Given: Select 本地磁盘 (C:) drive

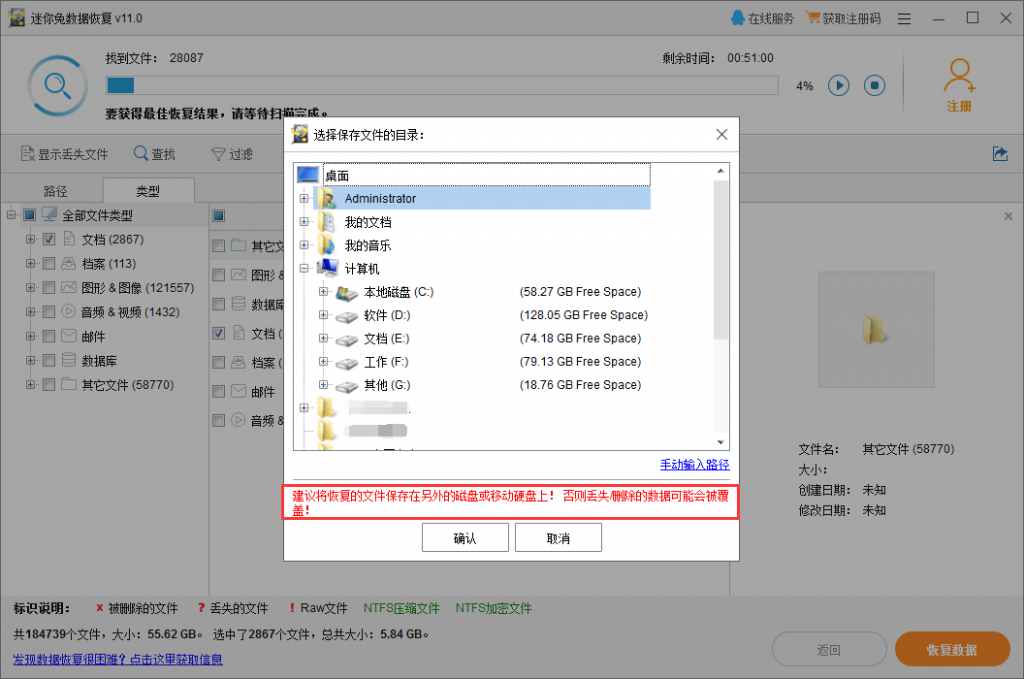Looking at the screenshot, I should 398,292.
